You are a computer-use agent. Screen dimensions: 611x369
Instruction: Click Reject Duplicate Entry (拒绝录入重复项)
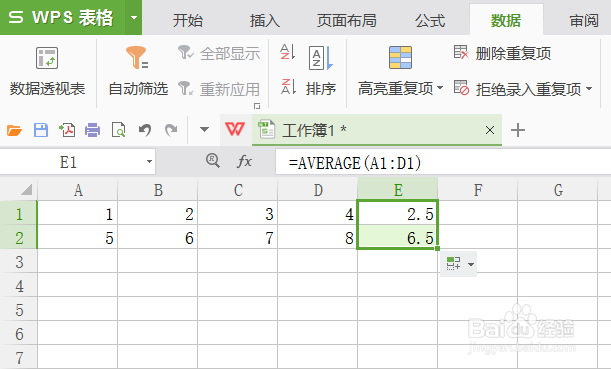click(518, 89)
